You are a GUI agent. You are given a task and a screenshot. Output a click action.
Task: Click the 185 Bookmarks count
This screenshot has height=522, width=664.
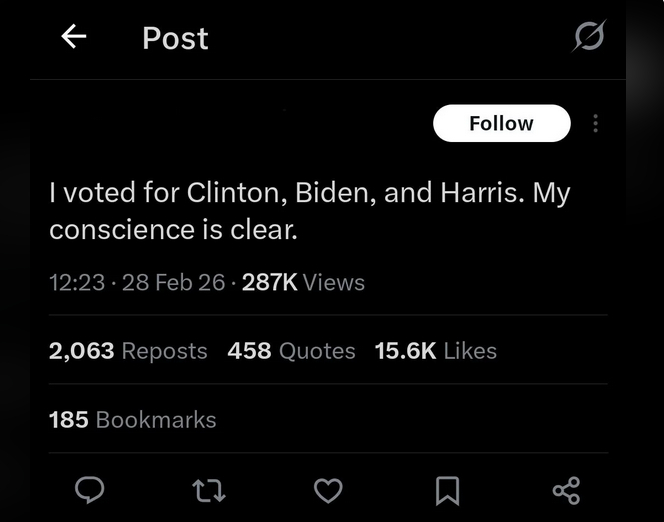point(132,419)
